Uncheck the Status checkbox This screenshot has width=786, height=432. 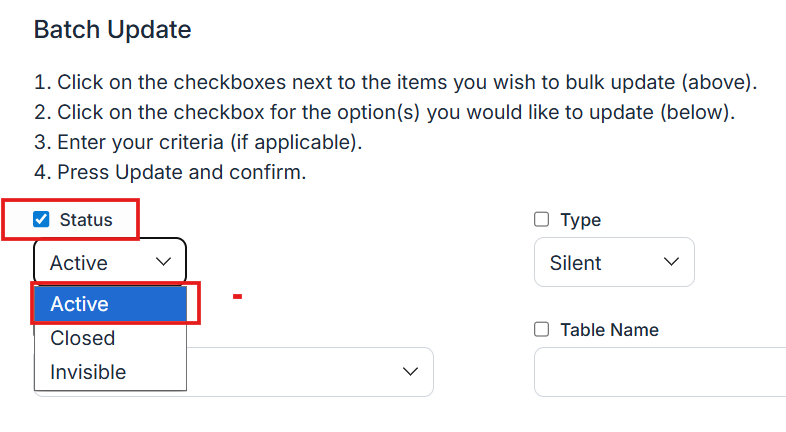[x=42, y=220]
